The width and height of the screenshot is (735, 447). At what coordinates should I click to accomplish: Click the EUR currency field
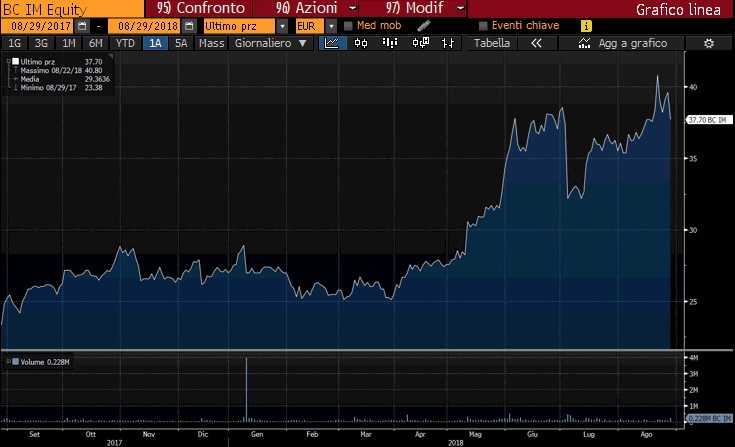point(309,26)
